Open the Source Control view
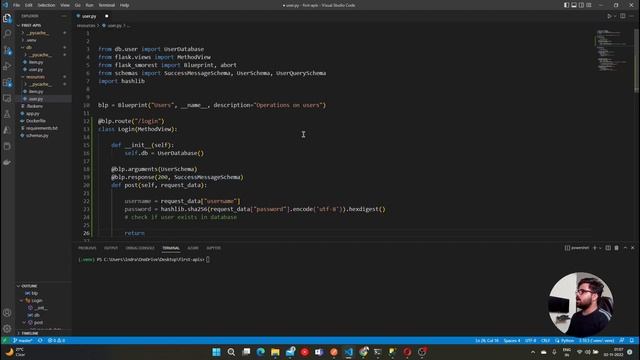This screenshot has height=360, width=640. point(7,50)
